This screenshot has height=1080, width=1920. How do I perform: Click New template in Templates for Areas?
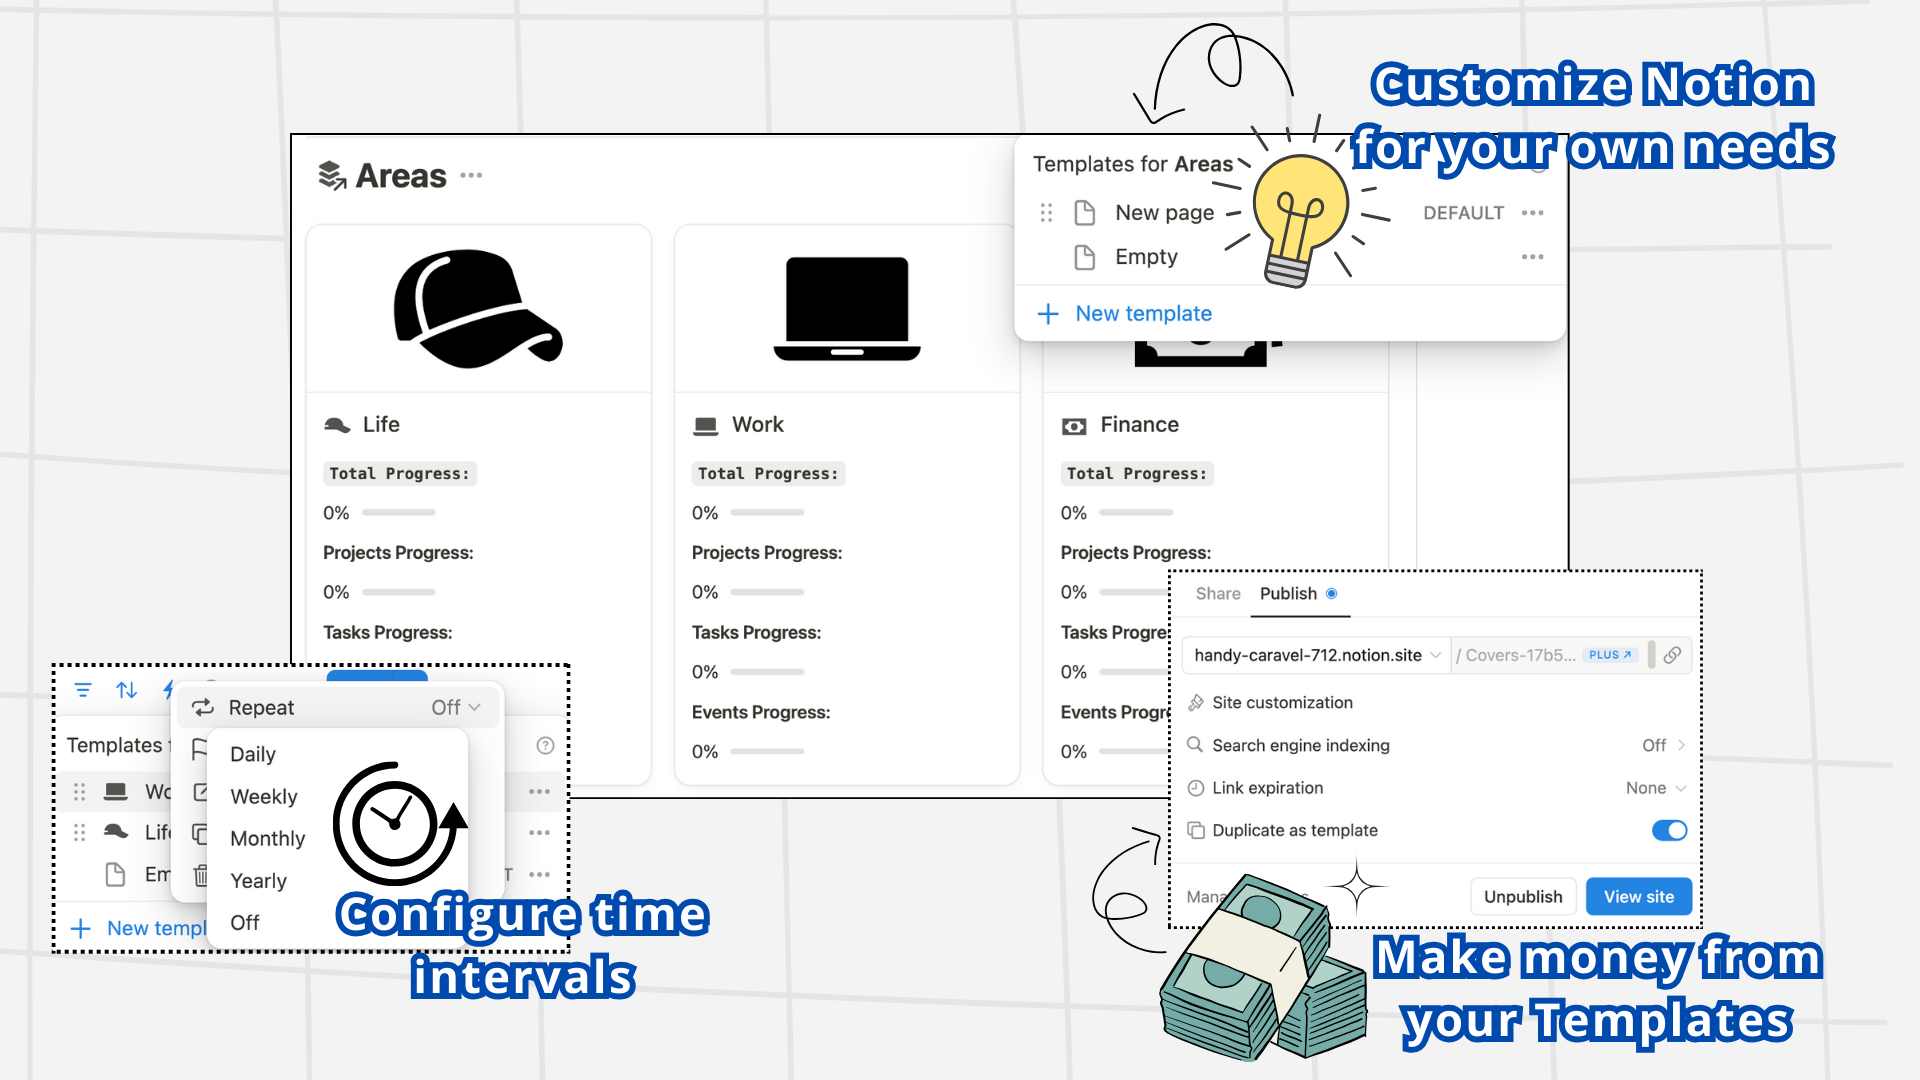coord(1143,313)
